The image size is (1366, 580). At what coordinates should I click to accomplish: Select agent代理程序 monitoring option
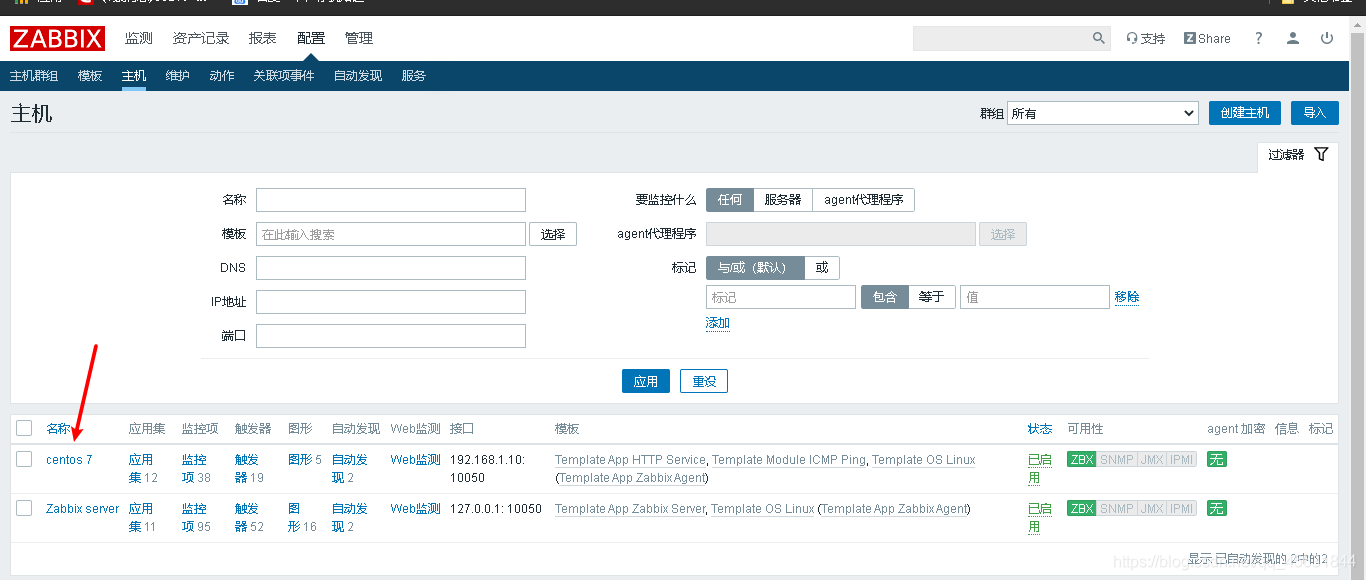point(863,199)
